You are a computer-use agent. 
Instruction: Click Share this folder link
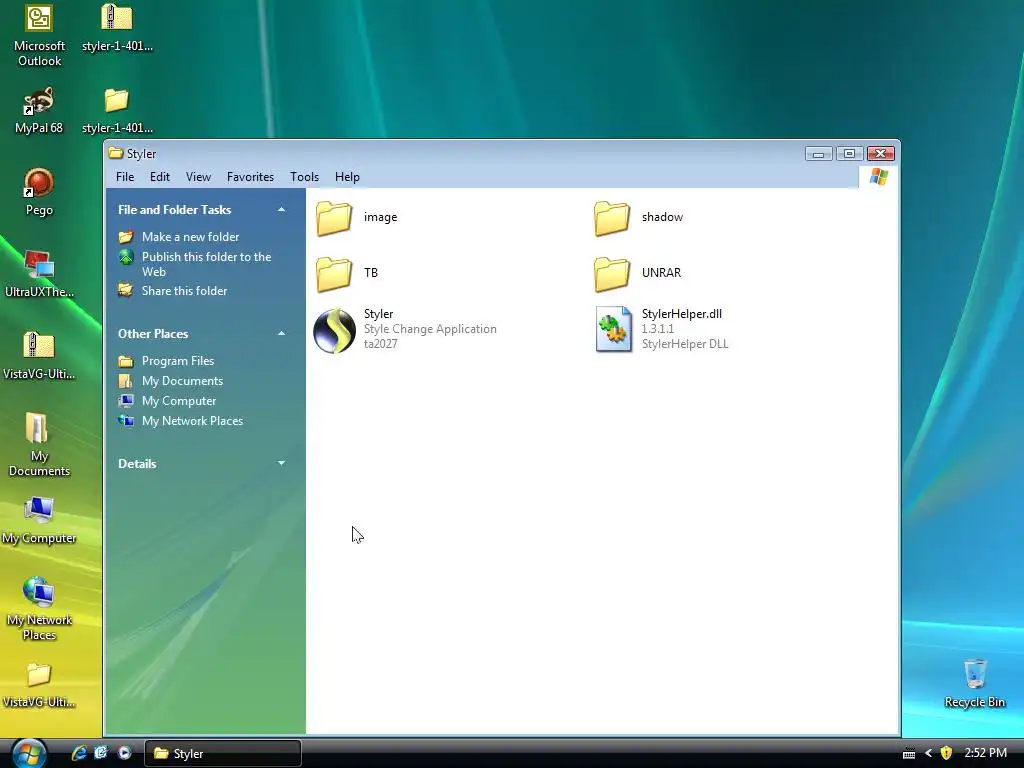point(184,291)
